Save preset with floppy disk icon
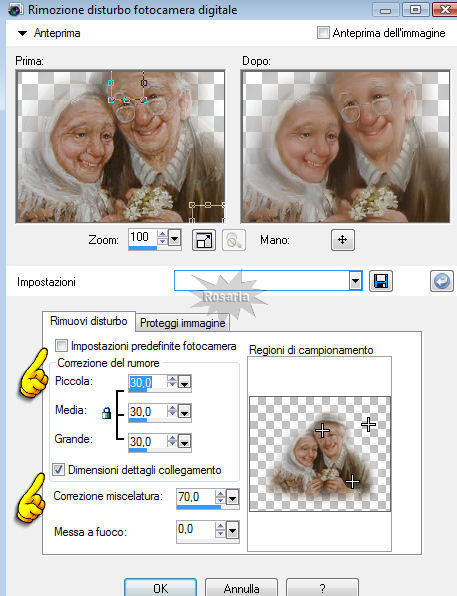Image resolution: width=457 pixels, height=596 pixels. coord(381,281)
